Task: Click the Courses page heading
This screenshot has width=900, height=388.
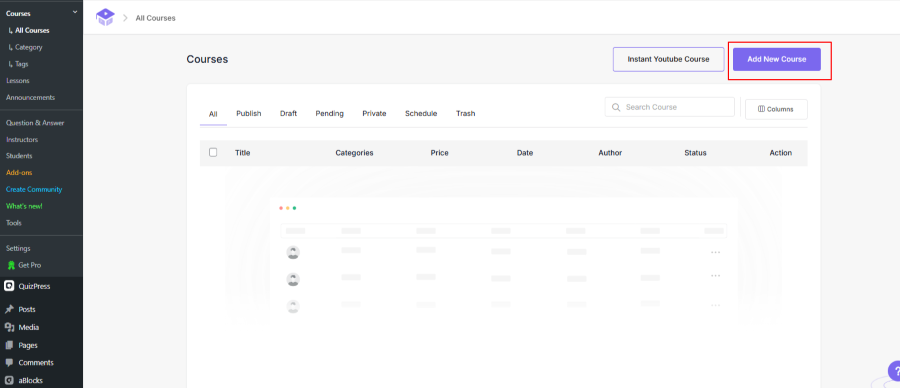Action: 207,59
